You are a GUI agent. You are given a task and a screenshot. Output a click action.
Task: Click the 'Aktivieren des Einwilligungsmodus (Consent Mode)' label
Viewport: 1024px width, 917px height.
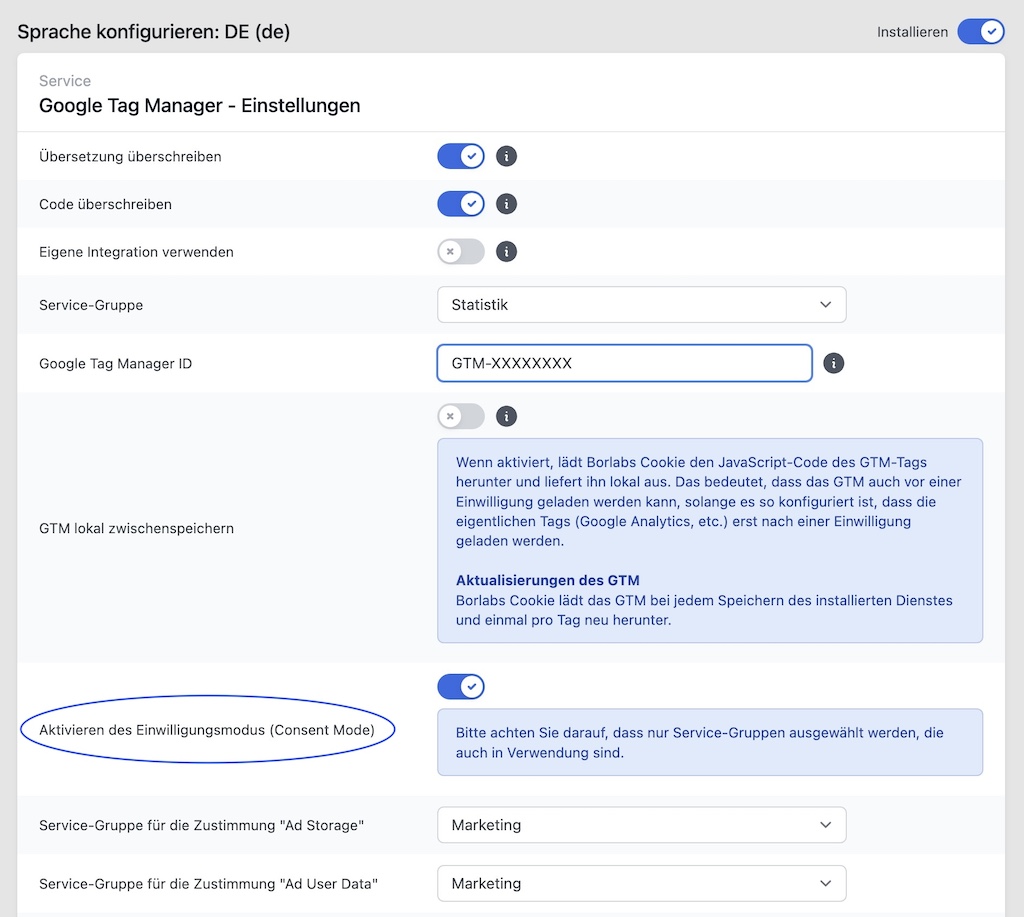click(207, 730)
